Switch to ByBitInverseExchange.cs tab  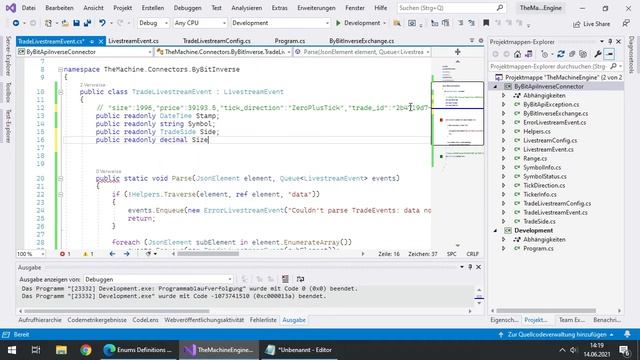tap(362, 41)
